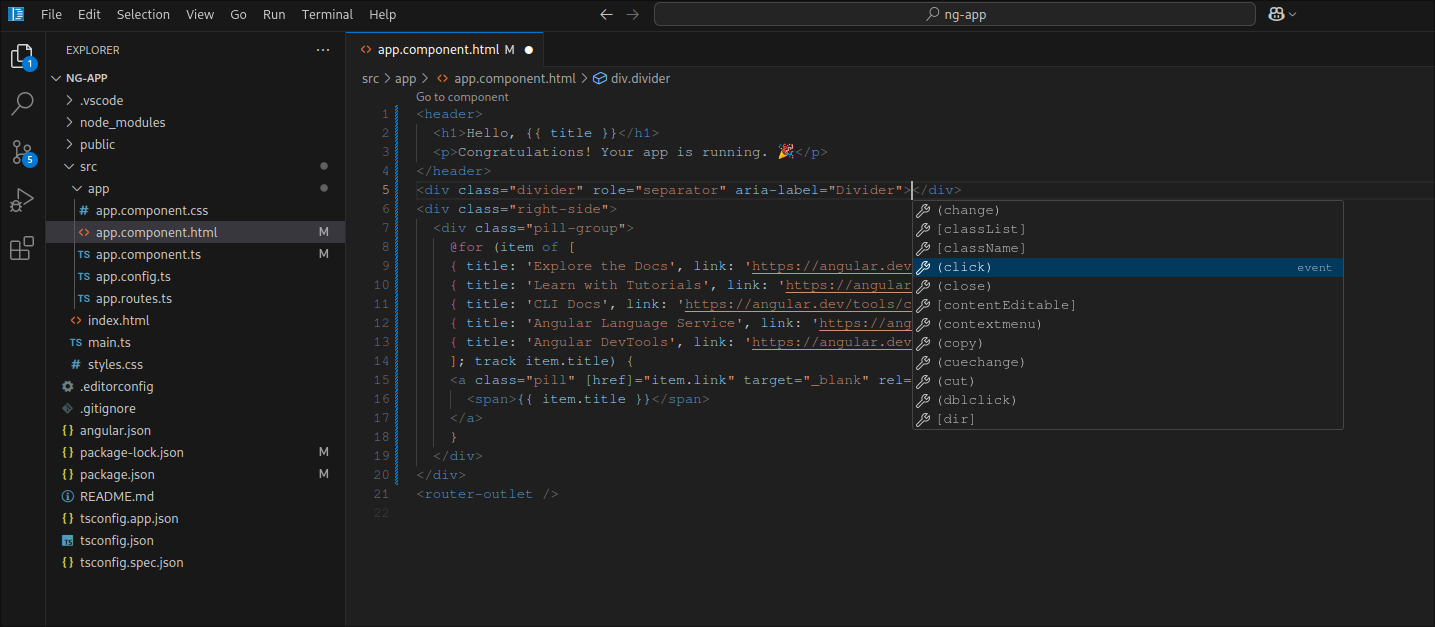
Task: Navigate back with the left arrow
Action: (x=606, y=14)
